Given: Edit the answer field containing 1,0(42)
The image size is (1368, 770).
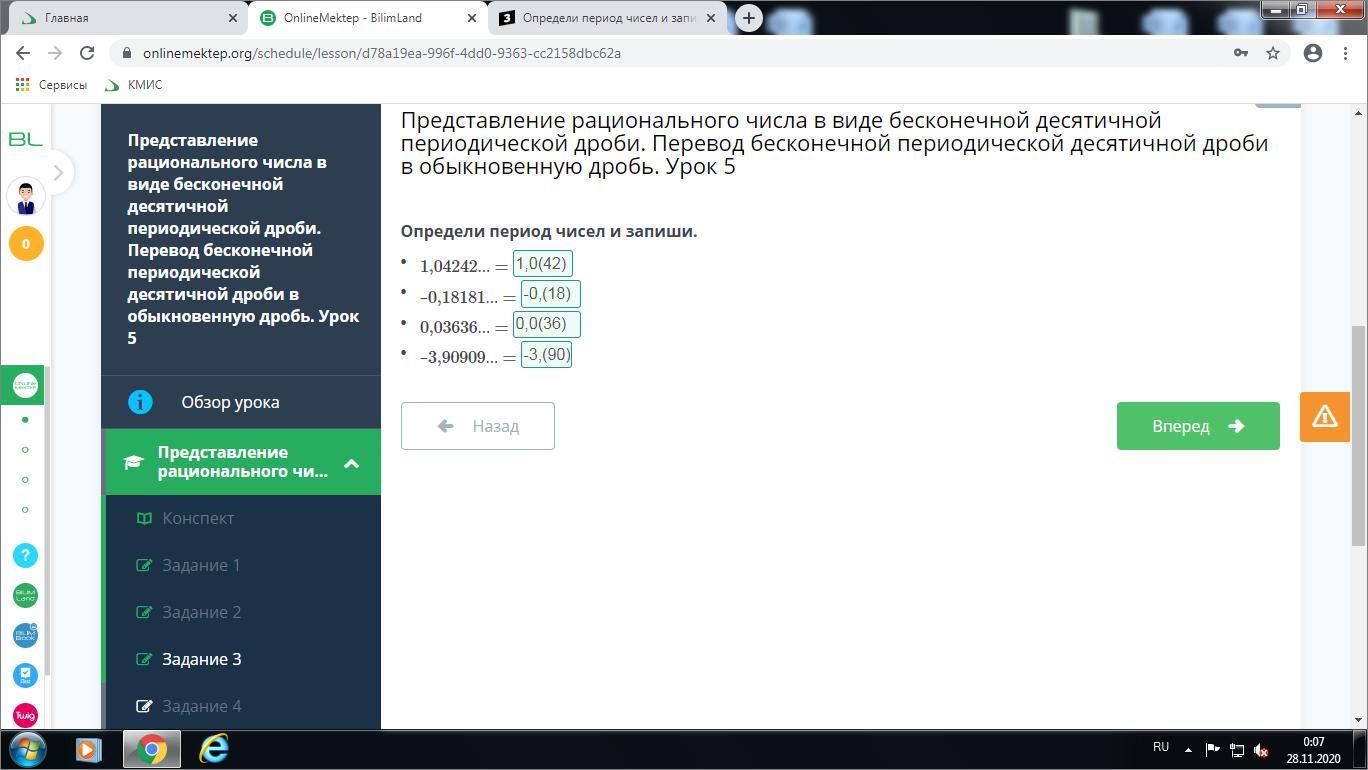Looking at the screenshot, I should point(542,264).
